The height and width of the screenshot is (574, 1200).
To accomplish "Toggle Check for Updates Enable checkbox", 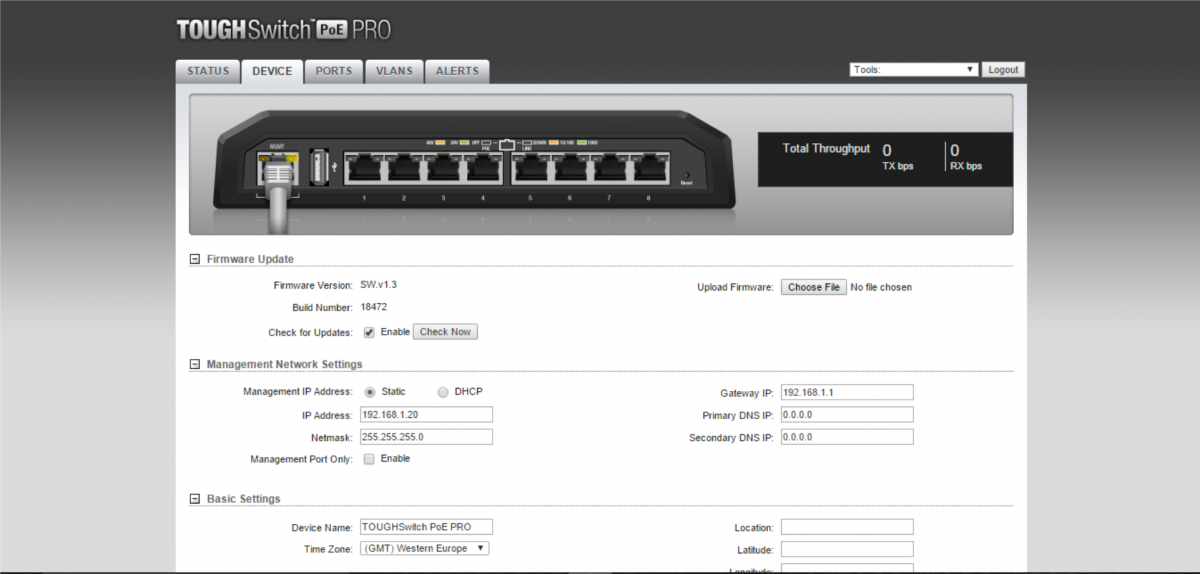I will point(369,332).
